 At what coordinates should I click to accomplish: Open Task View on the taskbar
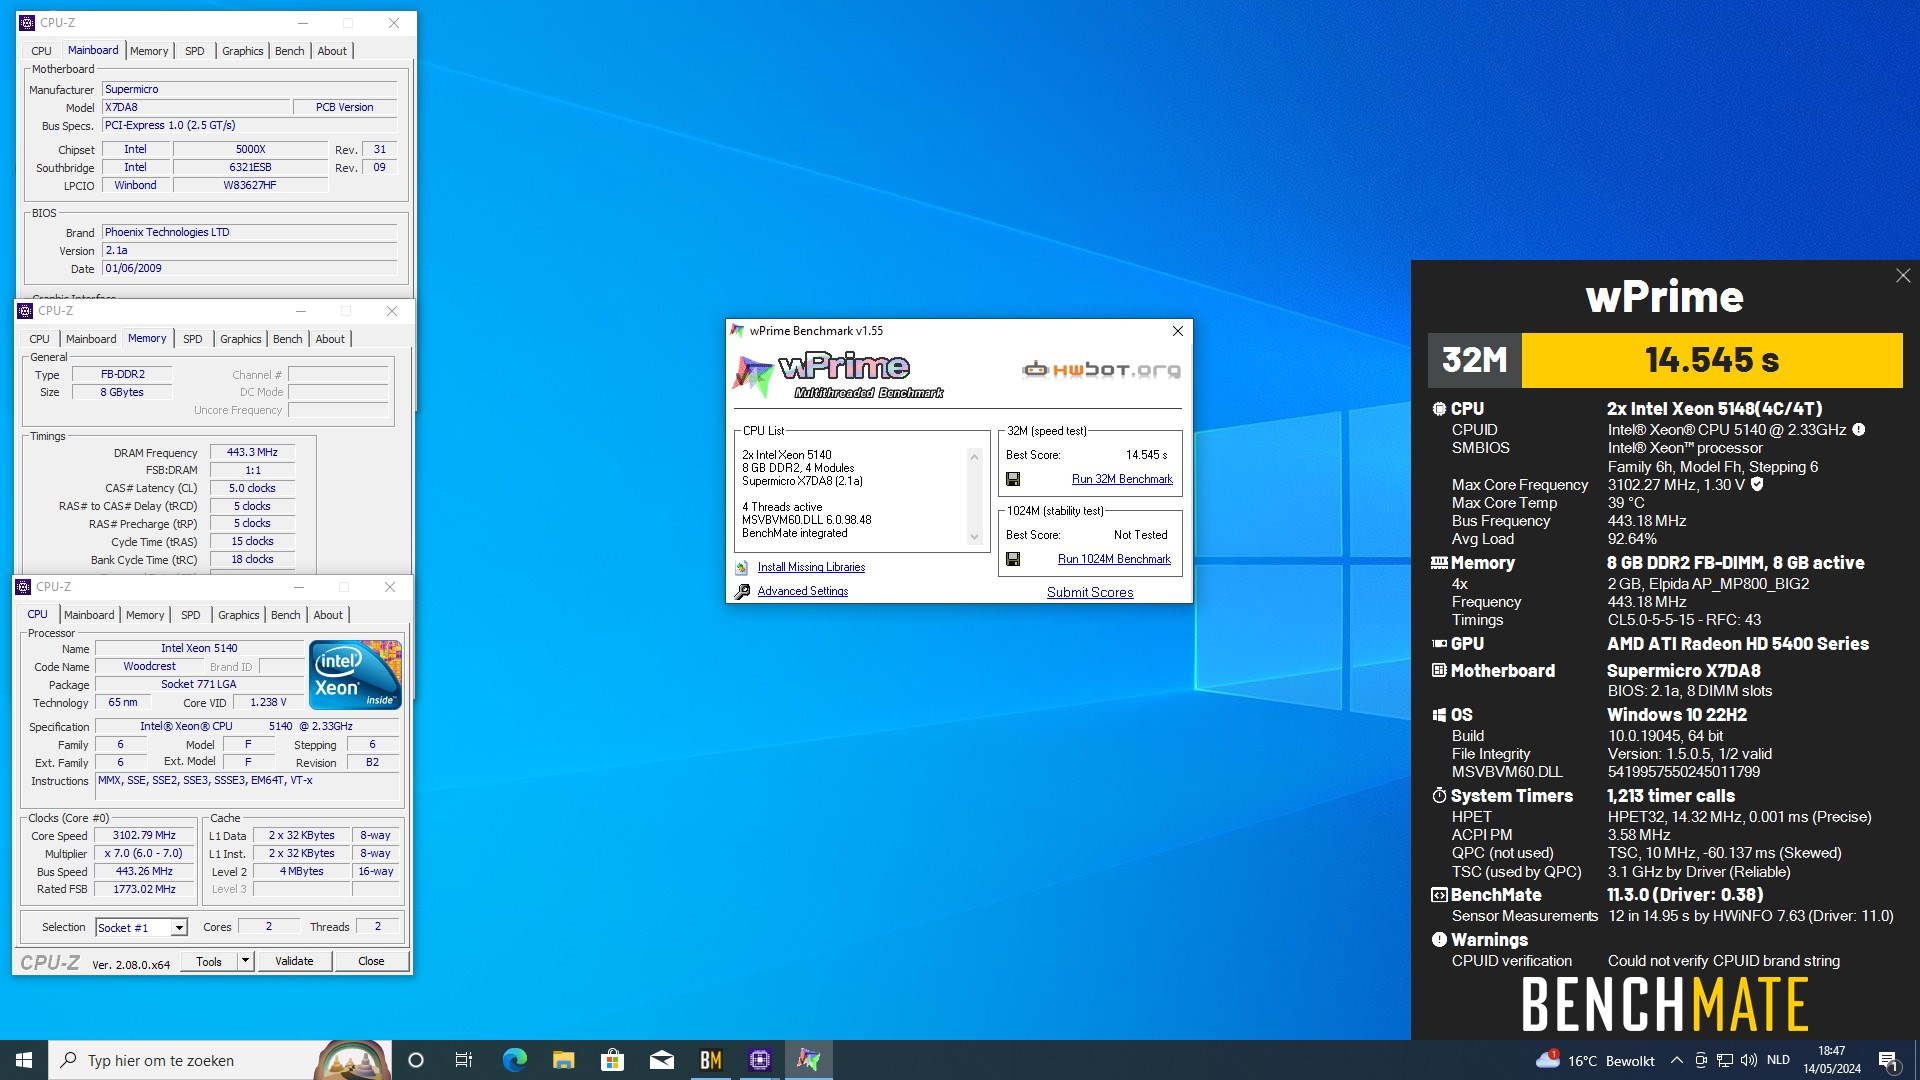click(x=464, y=1060)
